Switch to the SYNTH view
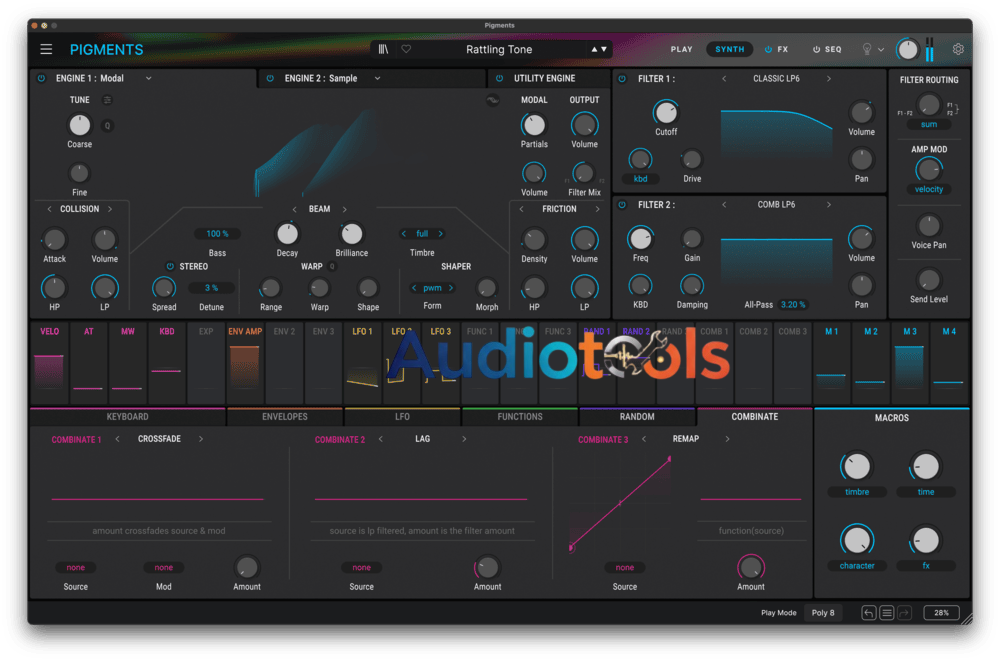This screenshot has width=1000, height=661. [x=729, y=49]
